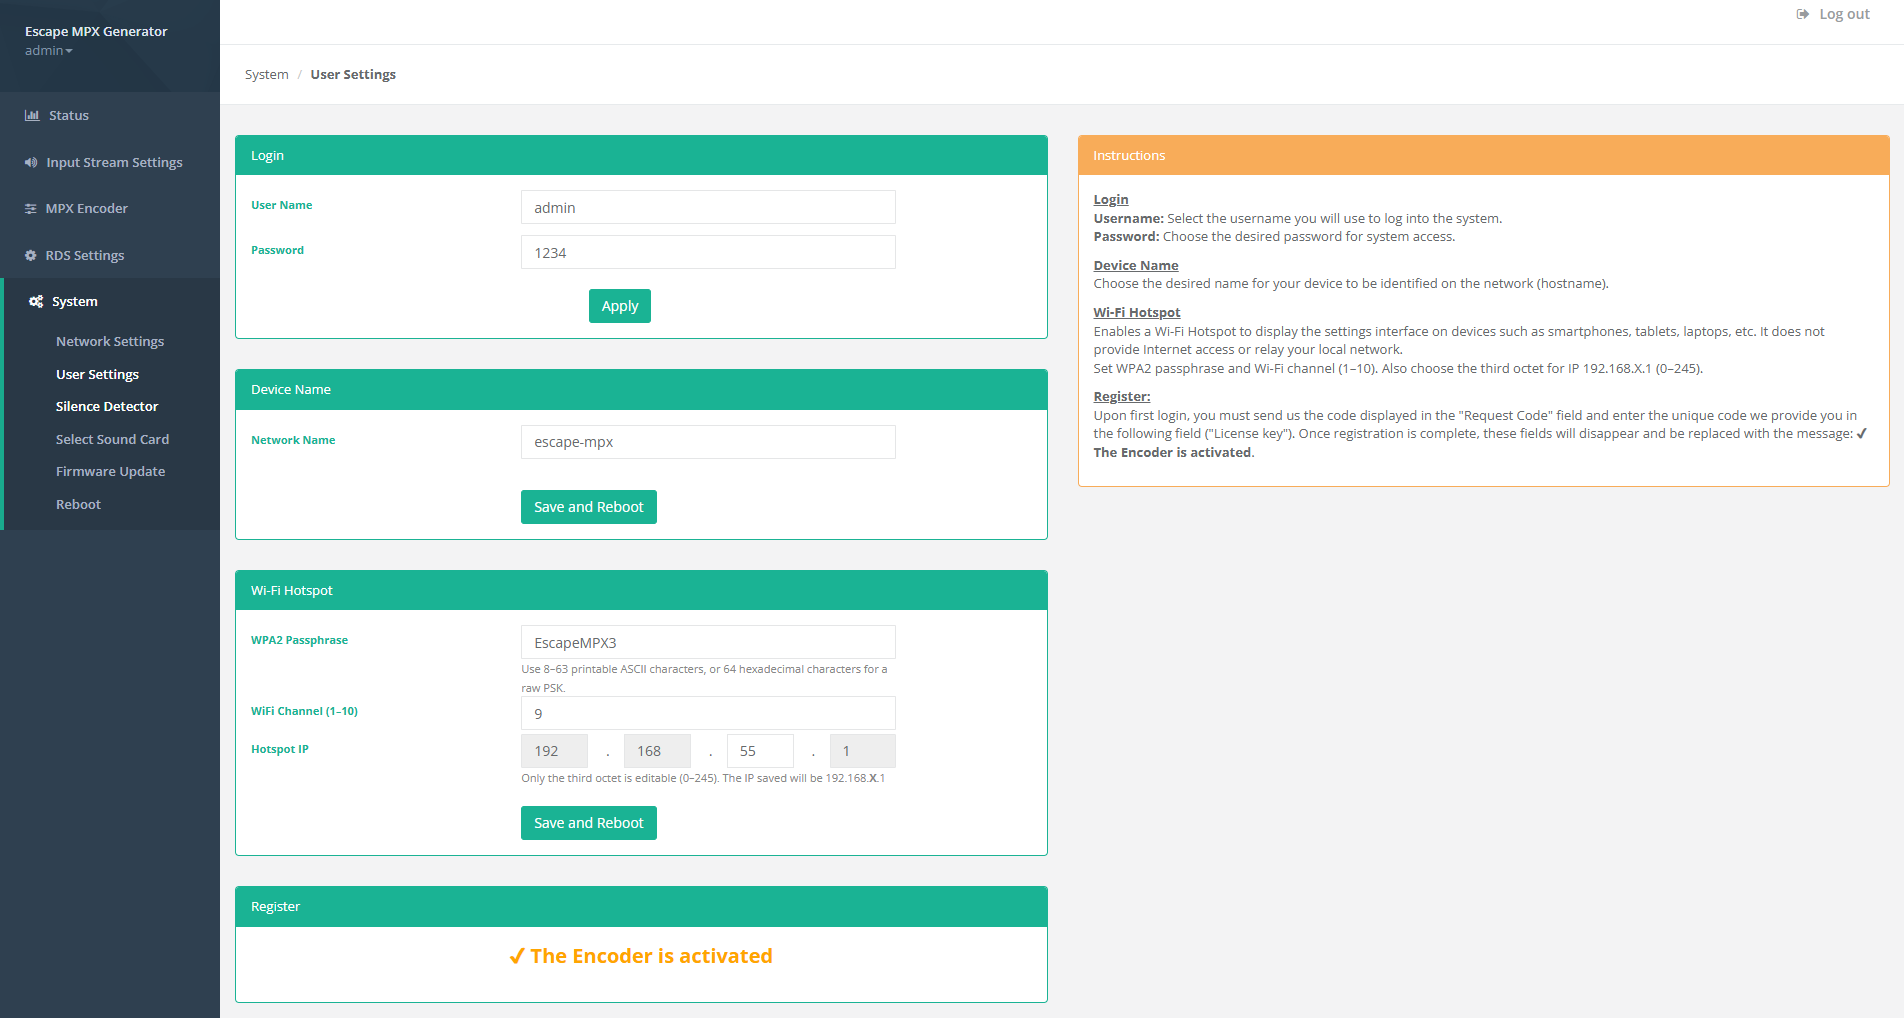Open RDS Settings using the gear icon

pyautogui.click(x=29, y=255)
